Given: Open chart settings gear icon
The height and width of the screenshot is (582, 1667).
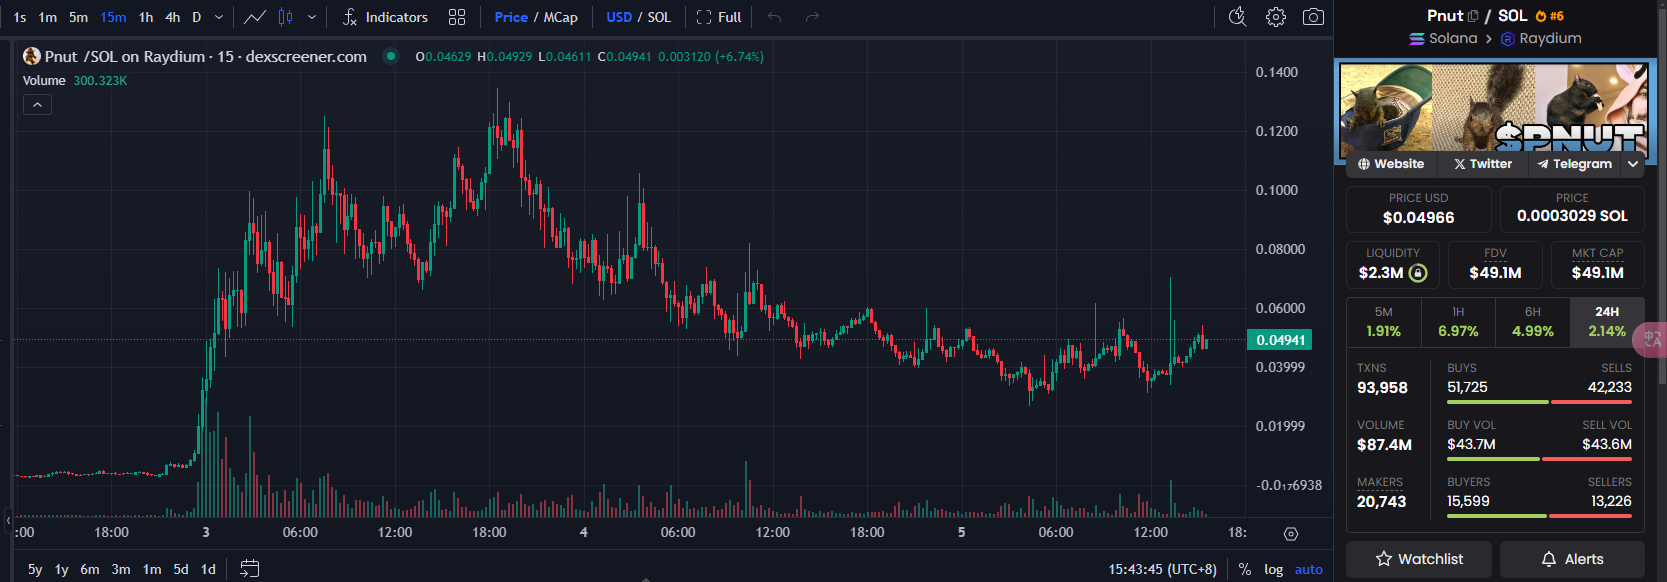Looking at the screenshot, I should point(1275,17).
